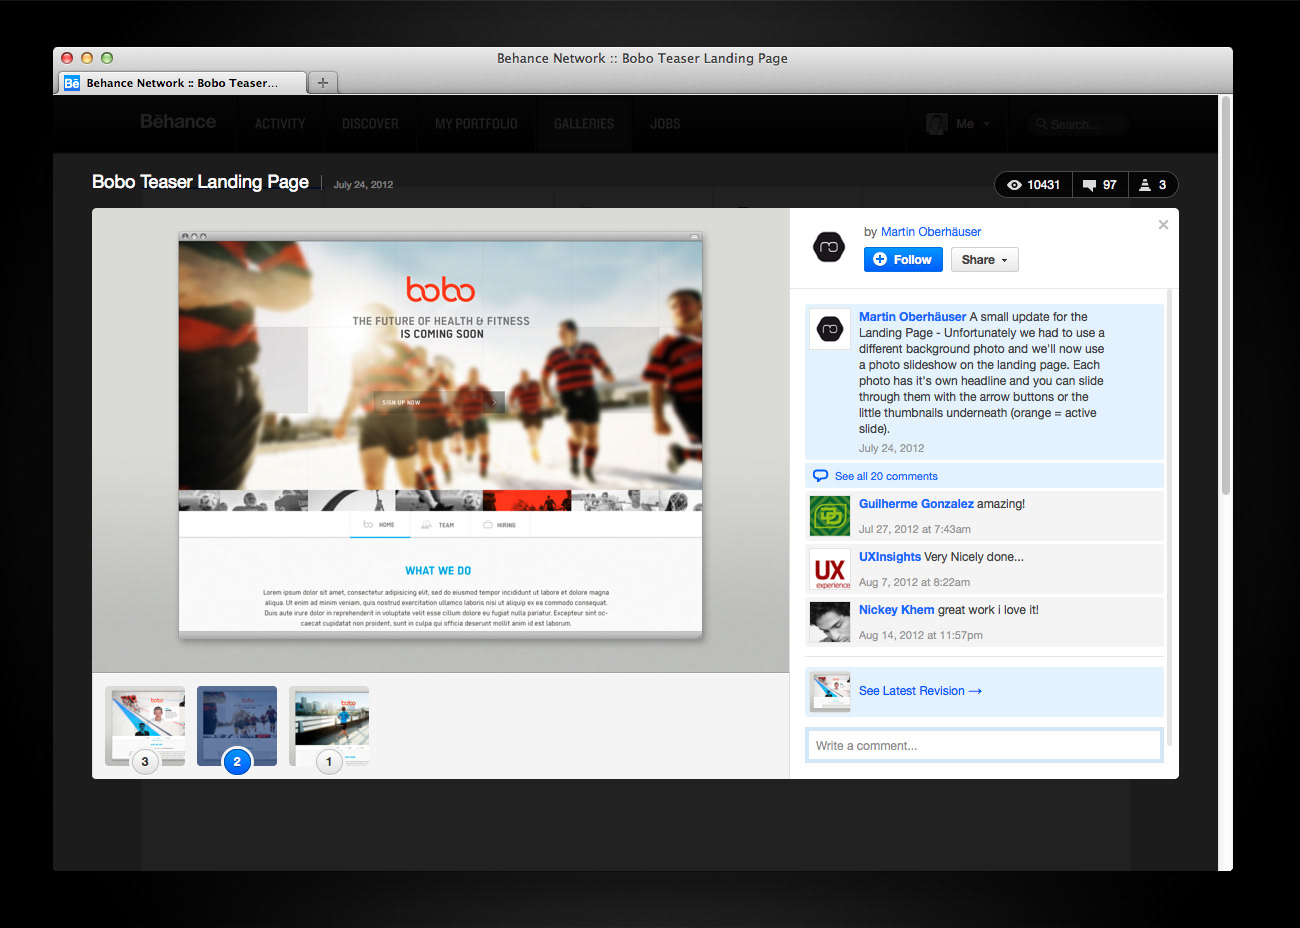
Task: Expand the Share dropdown button
Action: click(985, 260)
